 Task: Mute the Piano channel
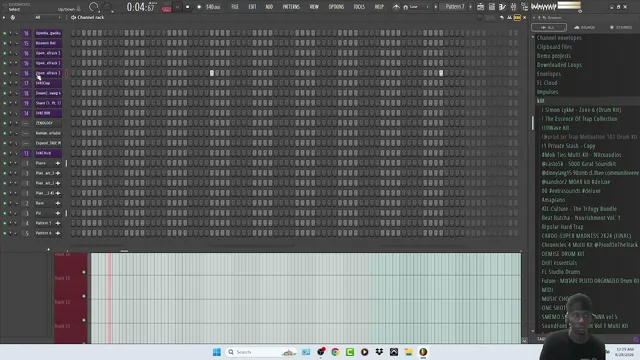click(4, 163)
